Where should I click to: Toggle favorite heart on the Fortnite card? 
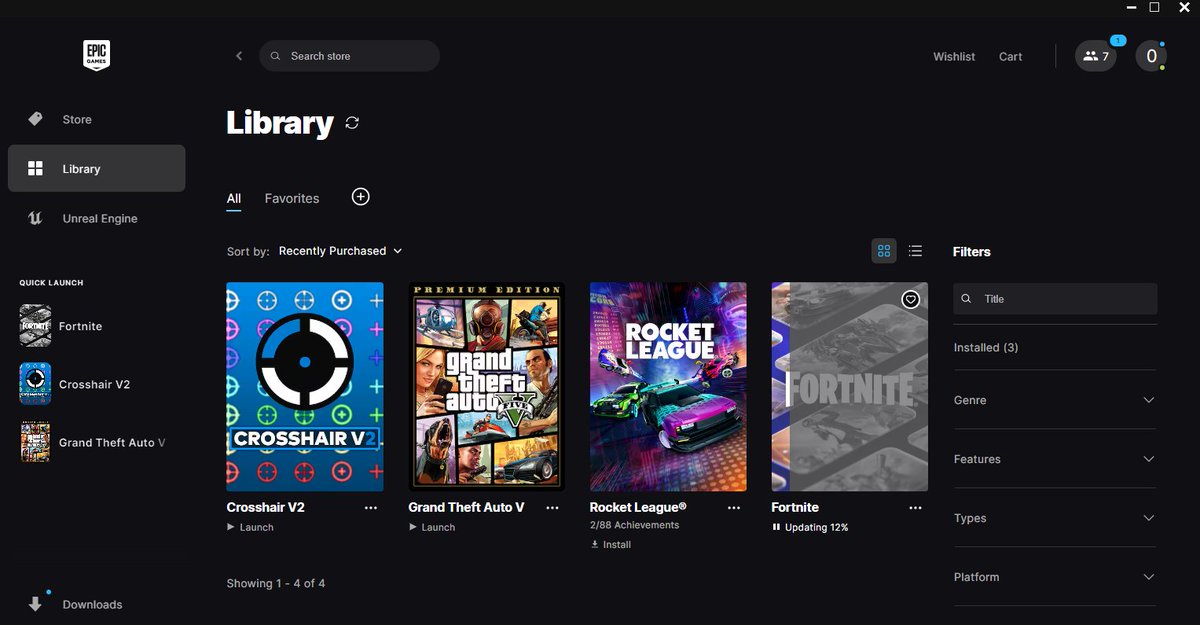[x=910, y=299]
